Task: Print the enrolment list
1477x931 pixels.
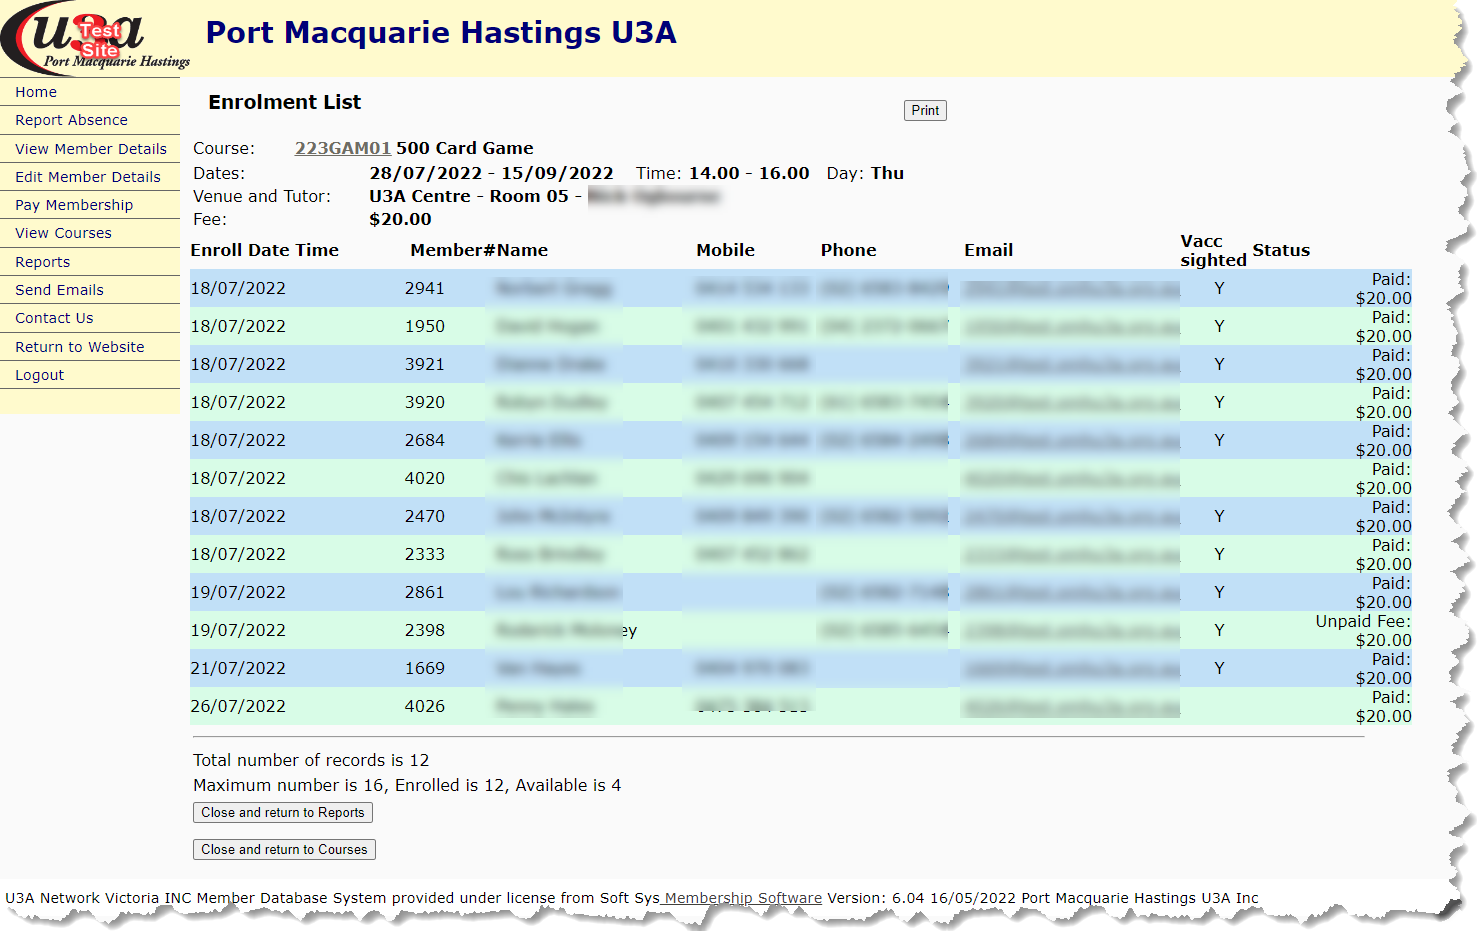Action: (x=925, y=110)
